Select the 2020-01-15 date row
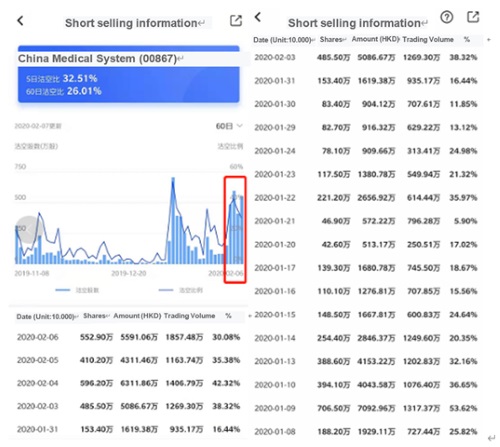The image size is (500, 447). 366,315
